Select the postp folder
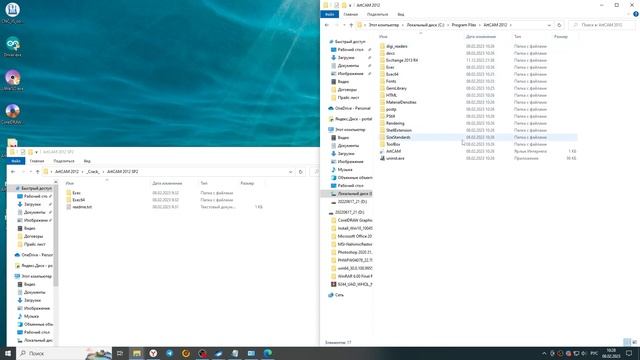This screenshot has height=360, width=640. pyautogui.click(x=391, y=109)
